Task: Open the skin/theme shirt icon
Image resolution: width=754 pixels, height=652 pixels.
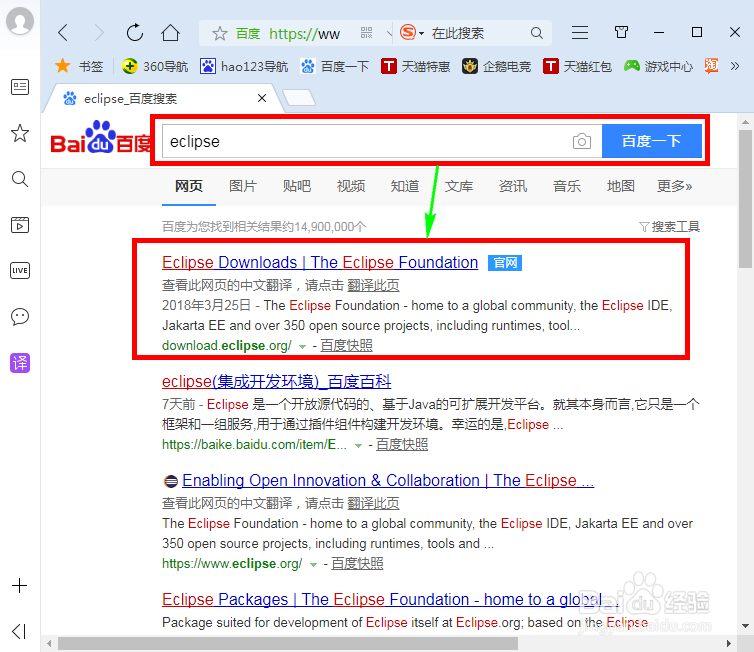Action: click(x=621, y=32)
